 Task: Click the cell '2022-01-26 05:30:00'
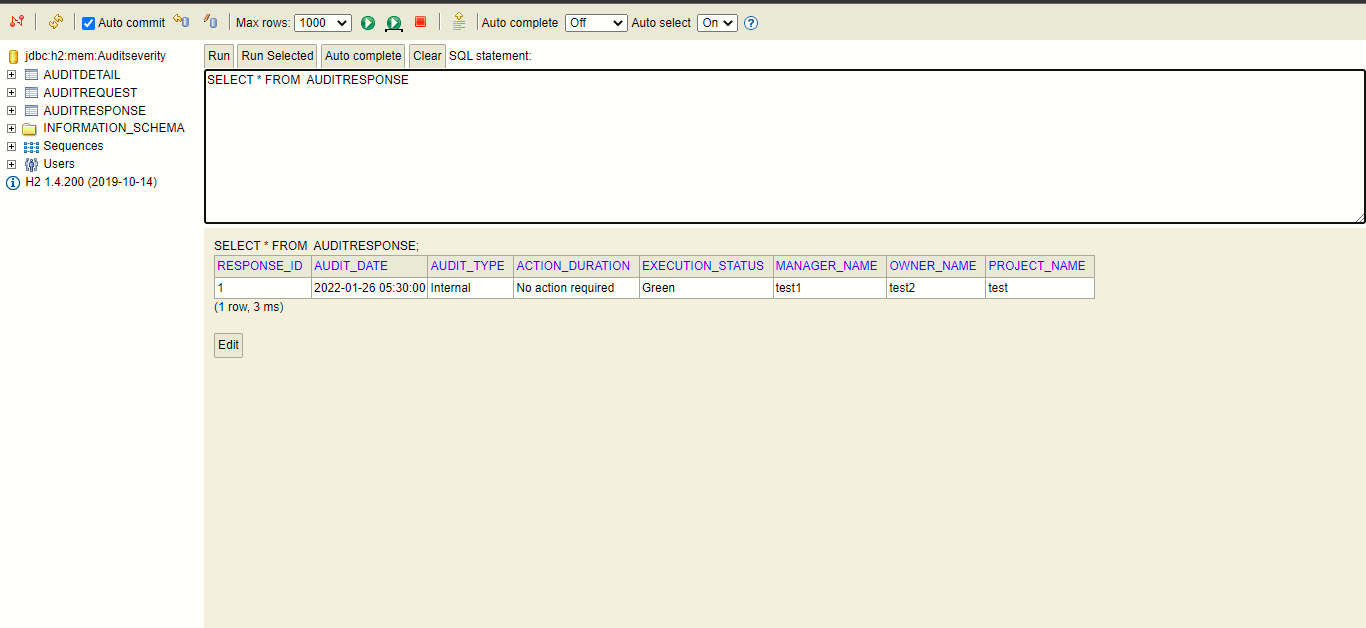[370, 288]
